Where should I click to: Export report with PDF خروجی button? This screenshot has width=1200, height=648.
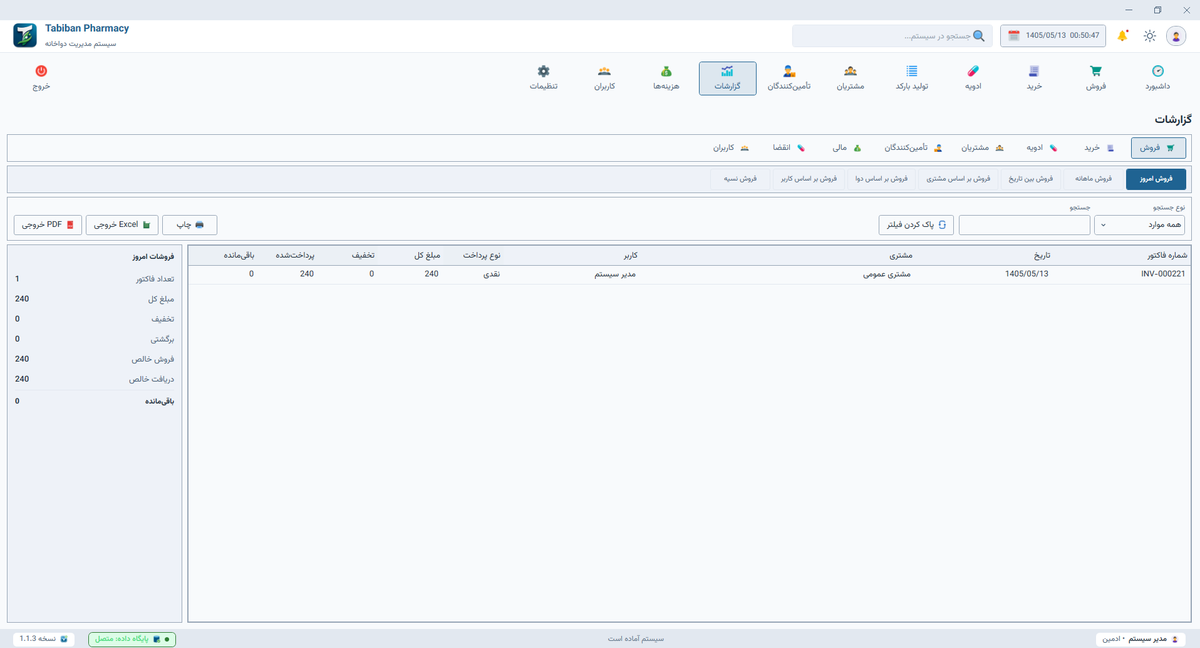tap(47, 225)
